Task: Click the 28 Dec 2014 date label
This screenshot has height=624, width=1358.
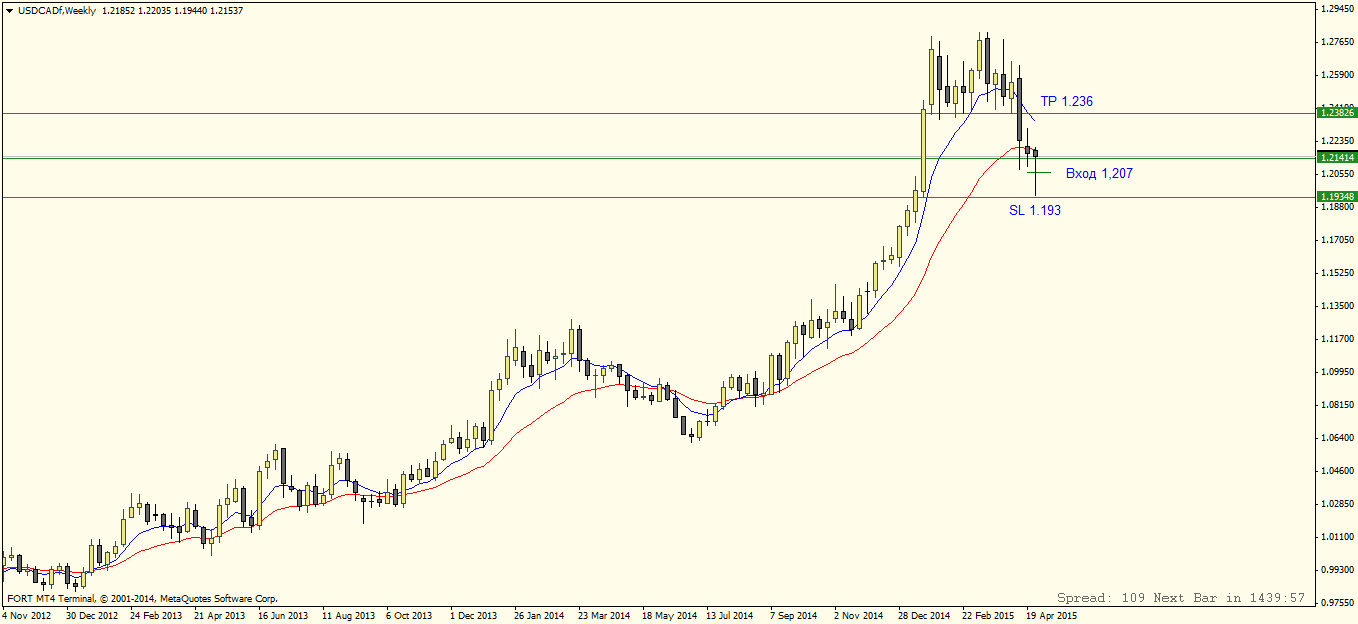Action: click(924, 616)
